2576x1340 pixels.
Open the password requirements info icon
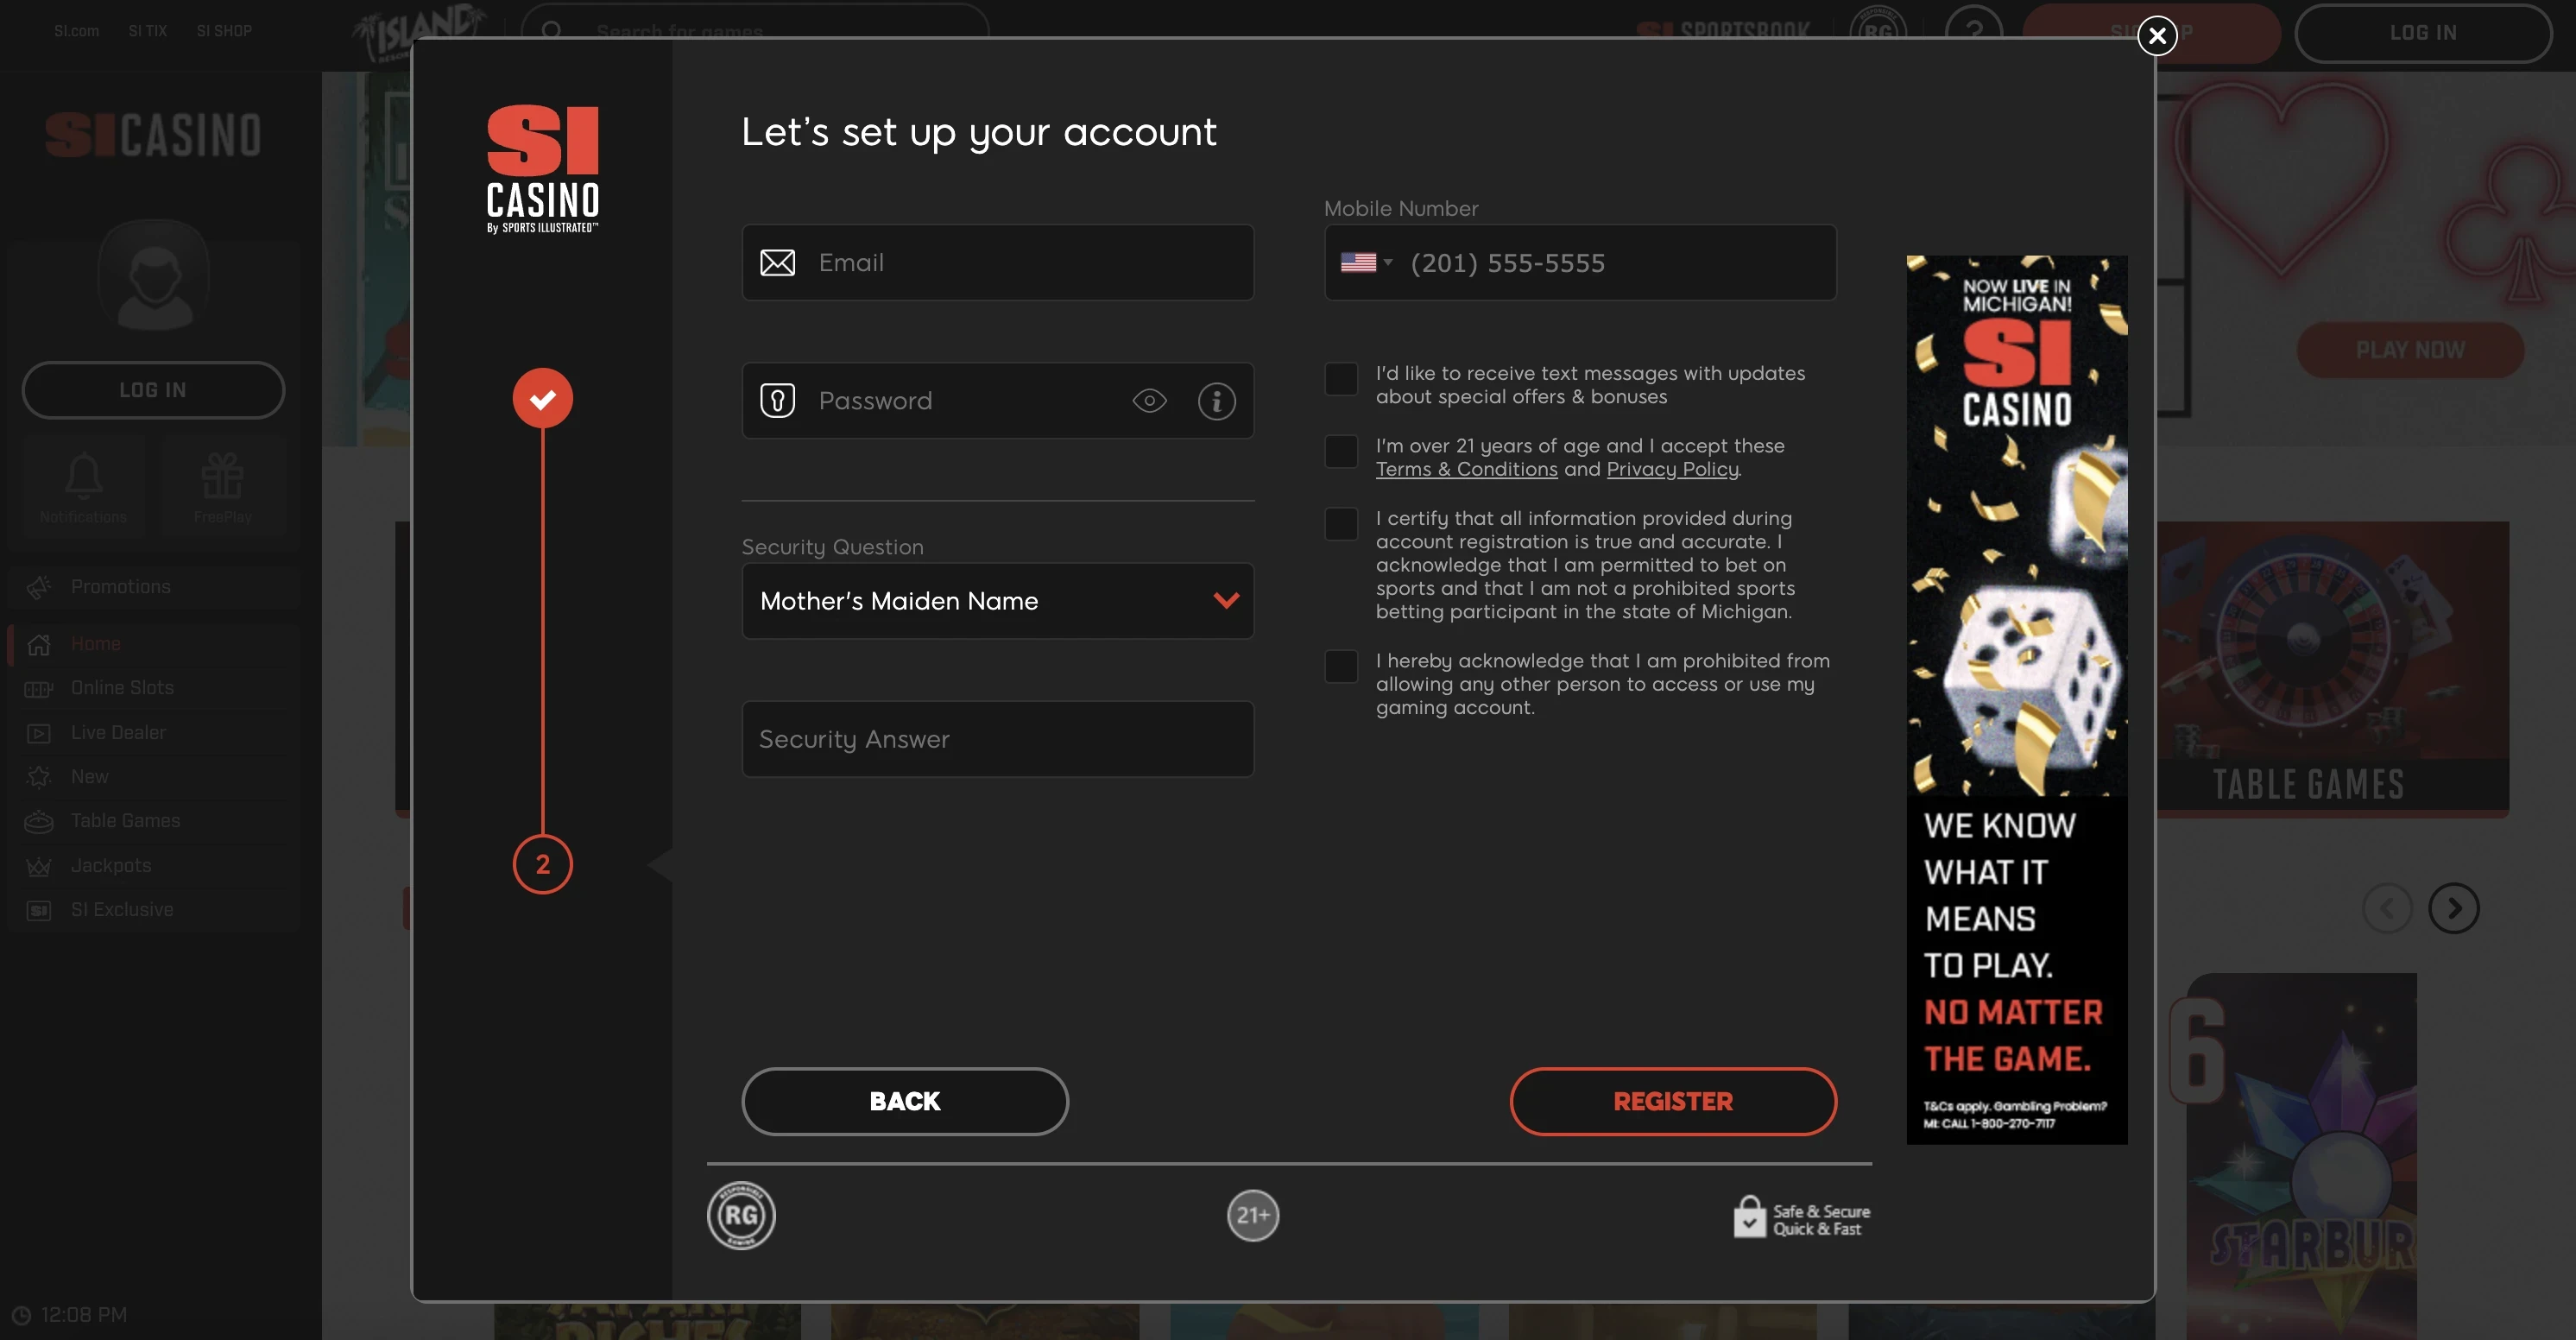point(1216,401)
